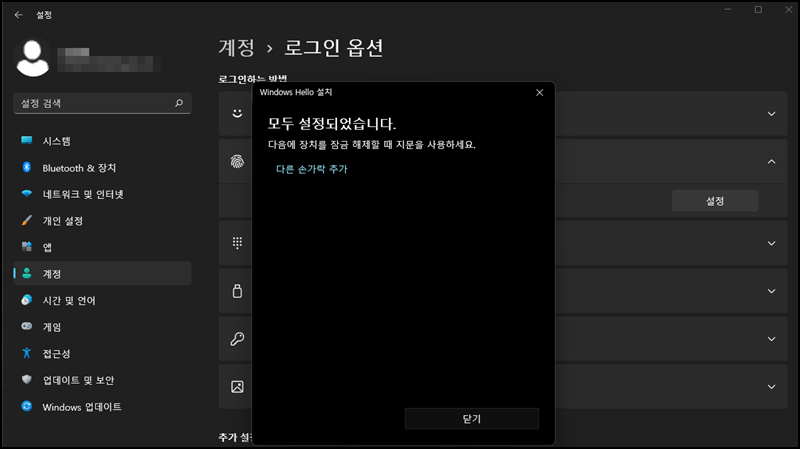Click the search magnifier icon
The width and height of the screenshot is (800, 449).
point(179,103)
